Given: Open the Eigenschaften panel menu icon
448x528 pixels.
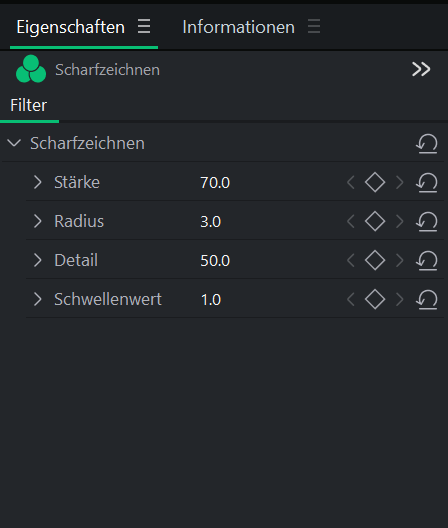Looking at the screenshot, I should [x=144, y=26].
